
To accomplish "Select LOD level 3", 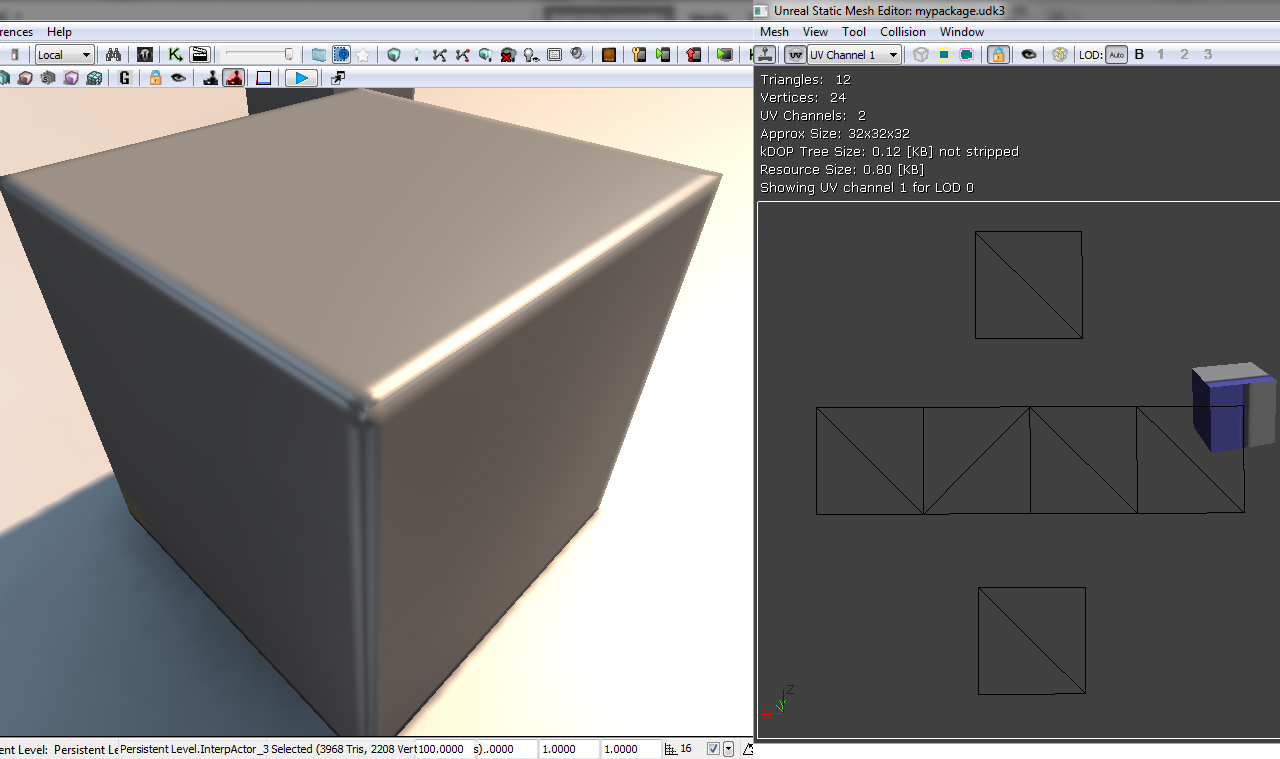I will (1208, 55).
